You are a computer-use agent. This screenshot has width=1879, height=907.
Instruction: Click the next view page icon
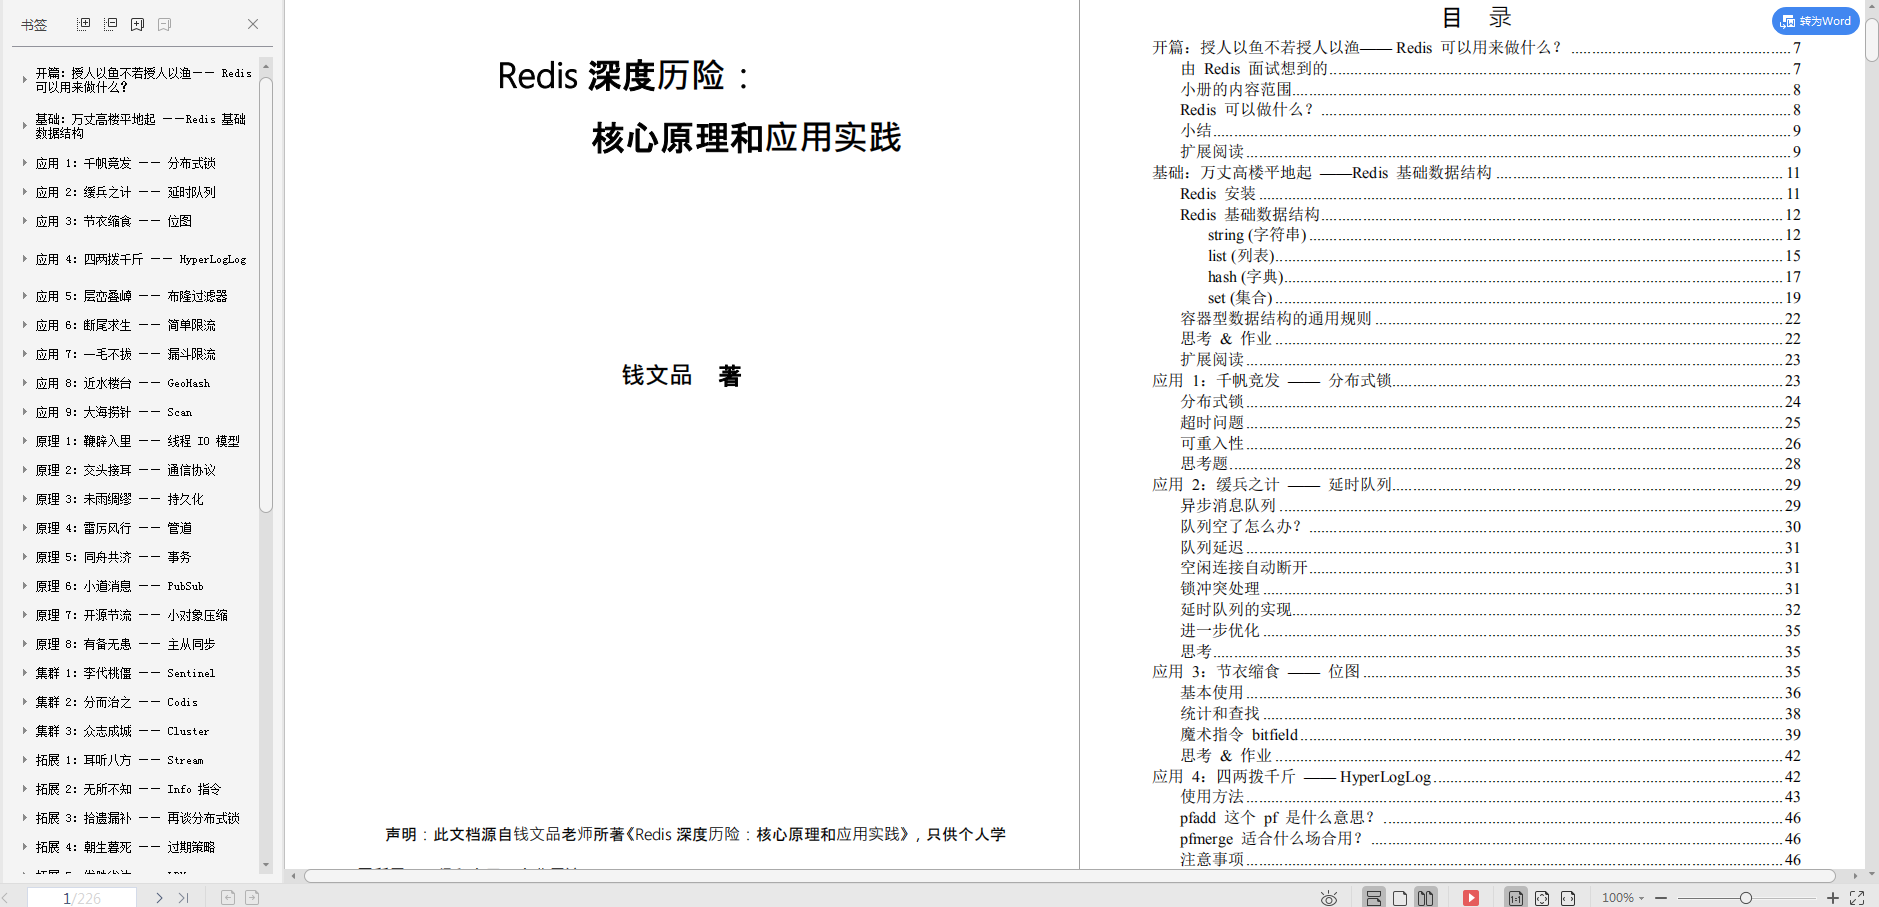point(252,898)
